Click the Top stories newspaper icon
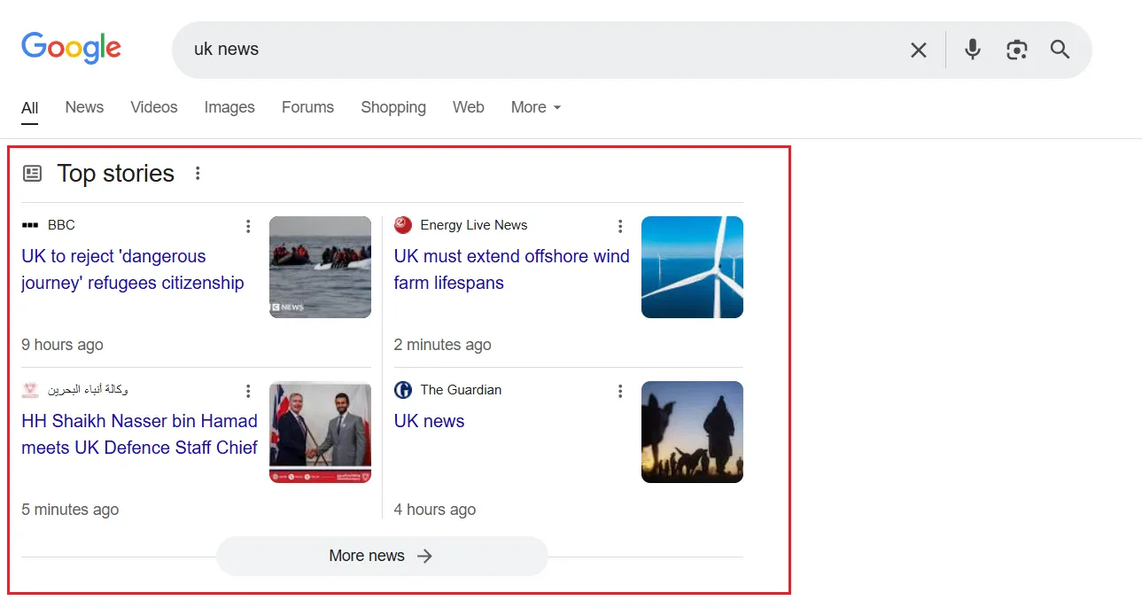This screenshot has height=608, width=1142. coord(32,173)
